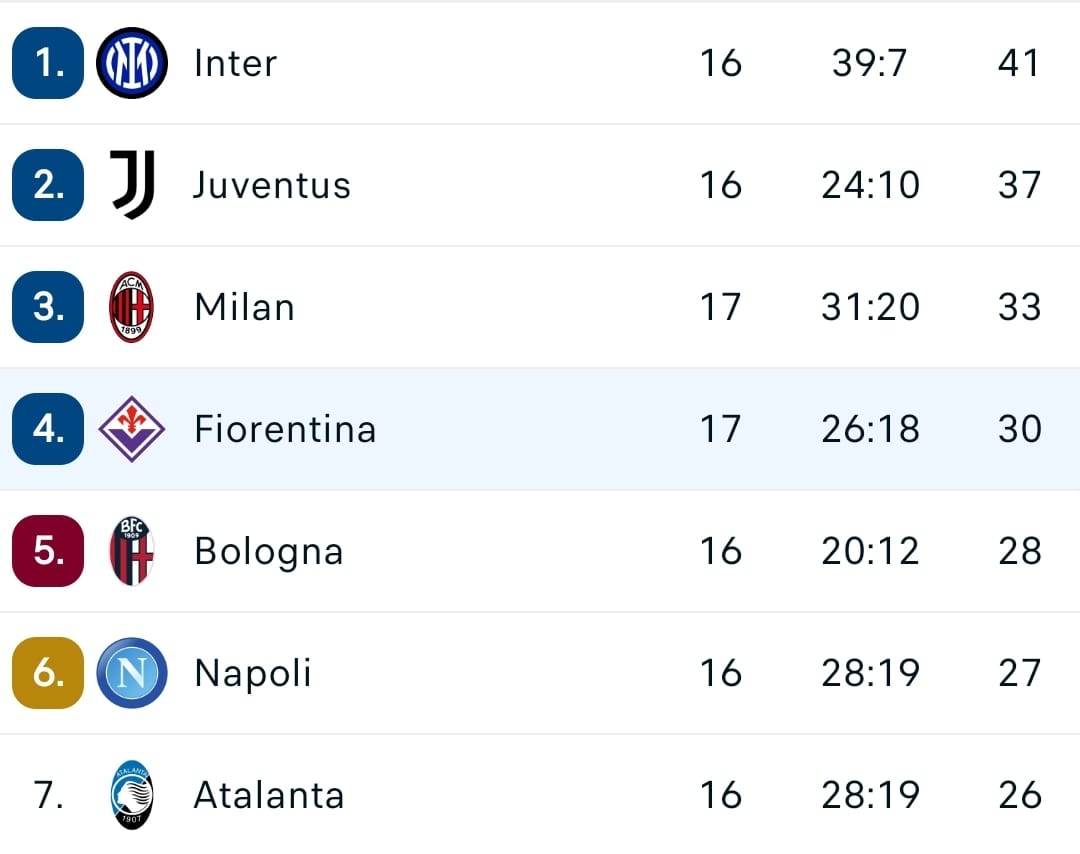Click the Napoli N logo

132,673
